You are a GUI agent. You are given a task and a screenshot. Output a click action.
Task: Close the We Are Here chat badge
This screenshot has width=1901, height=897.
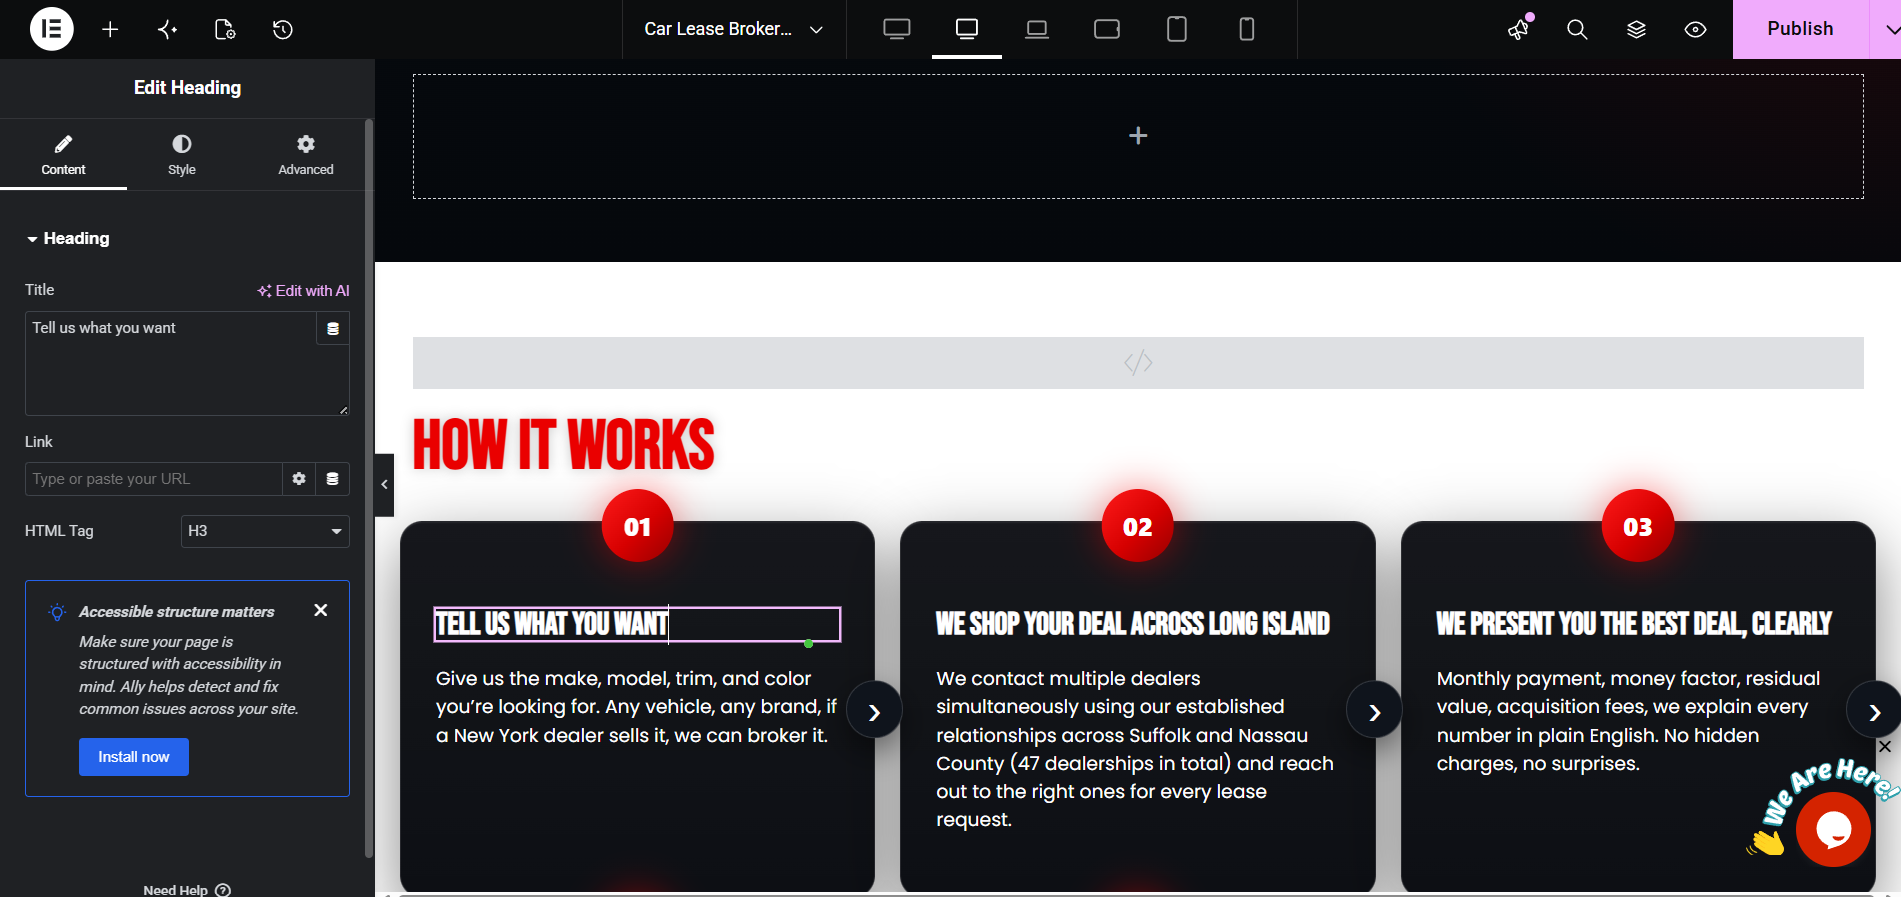click(1884, 746)
